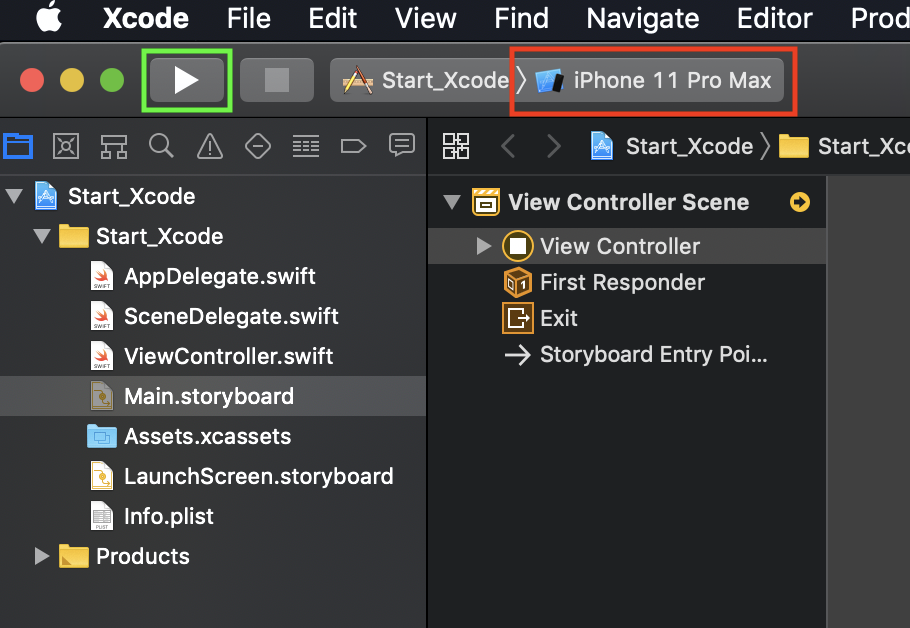
Task: Open the Navigate menu
Action: pyautogui.click(x=642, y=18)
